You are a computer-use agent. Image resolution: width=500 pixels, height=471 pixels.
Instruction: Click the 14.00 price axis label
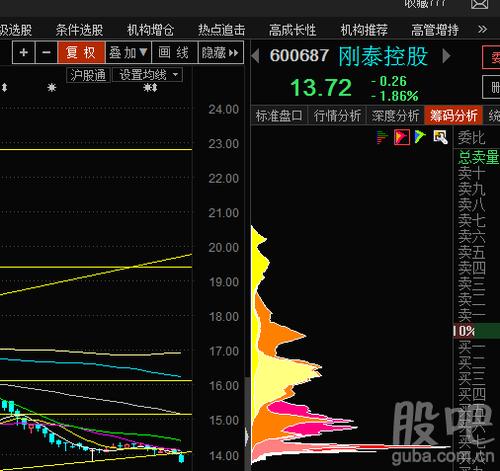[224, 455]
